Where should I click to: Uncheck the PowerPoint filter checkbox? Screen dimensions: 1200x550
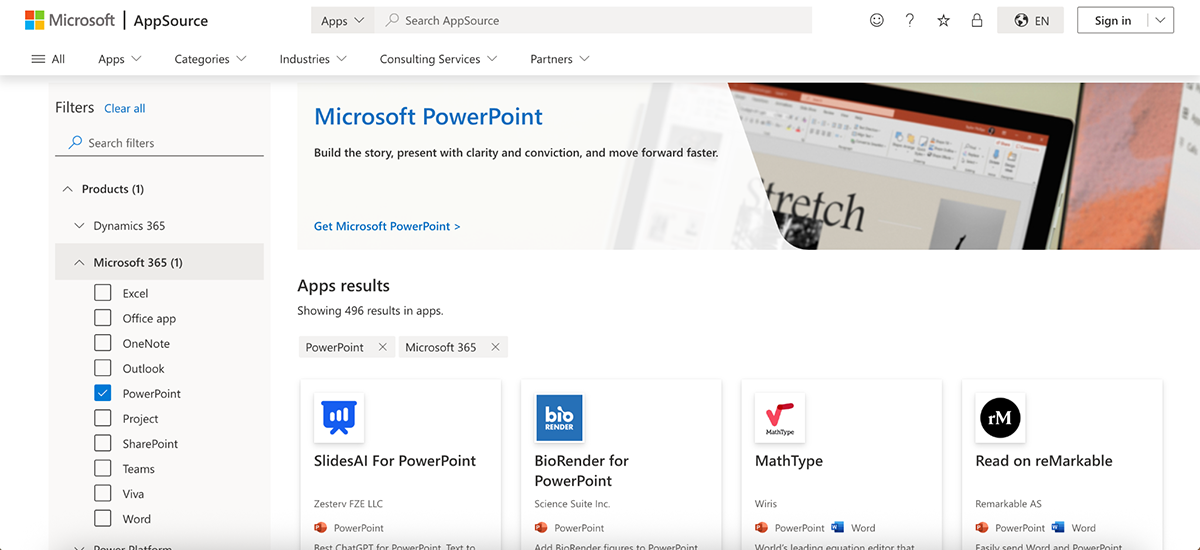(x=102, y=393)
